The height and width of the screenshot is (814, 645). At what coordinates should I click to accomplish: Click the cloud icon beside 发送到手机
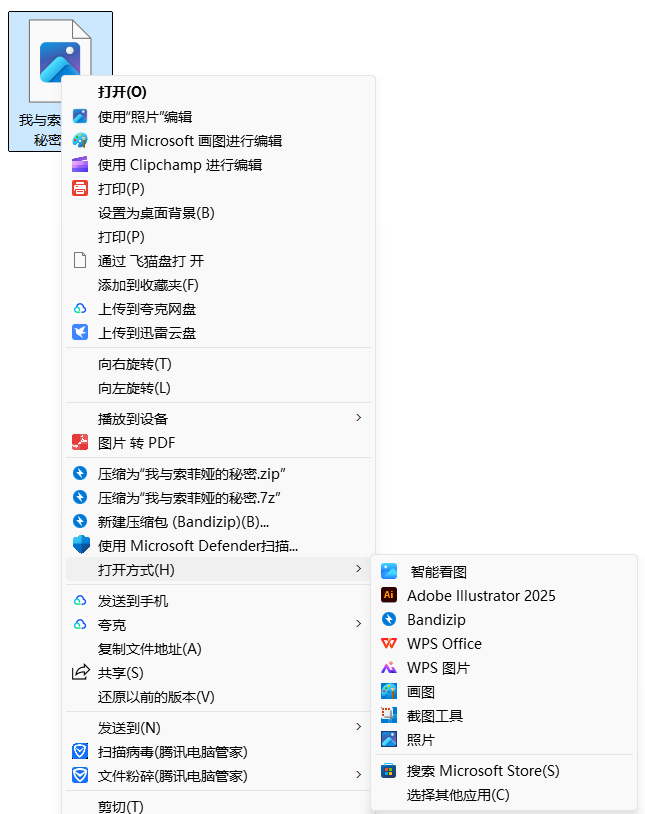click(x=80, y=601)
